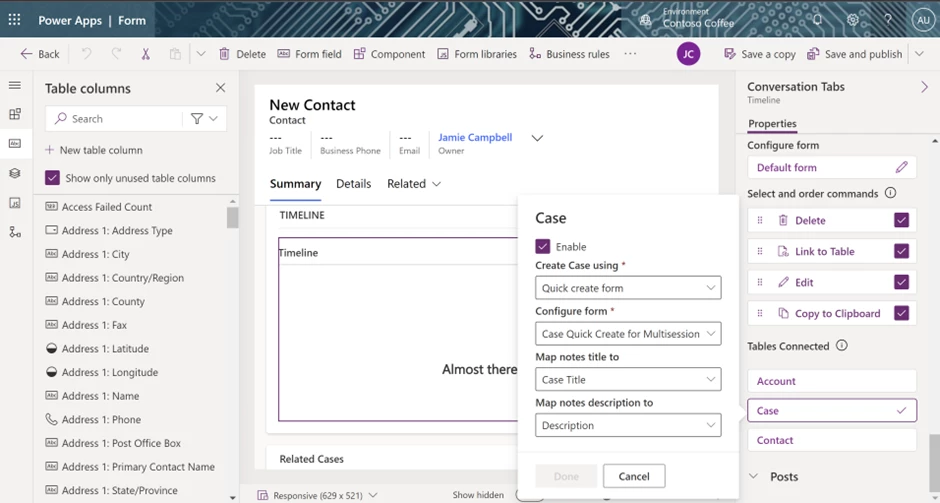
Task: Toggle Show only unused table columns checkbox
Action: pos(53,178)
